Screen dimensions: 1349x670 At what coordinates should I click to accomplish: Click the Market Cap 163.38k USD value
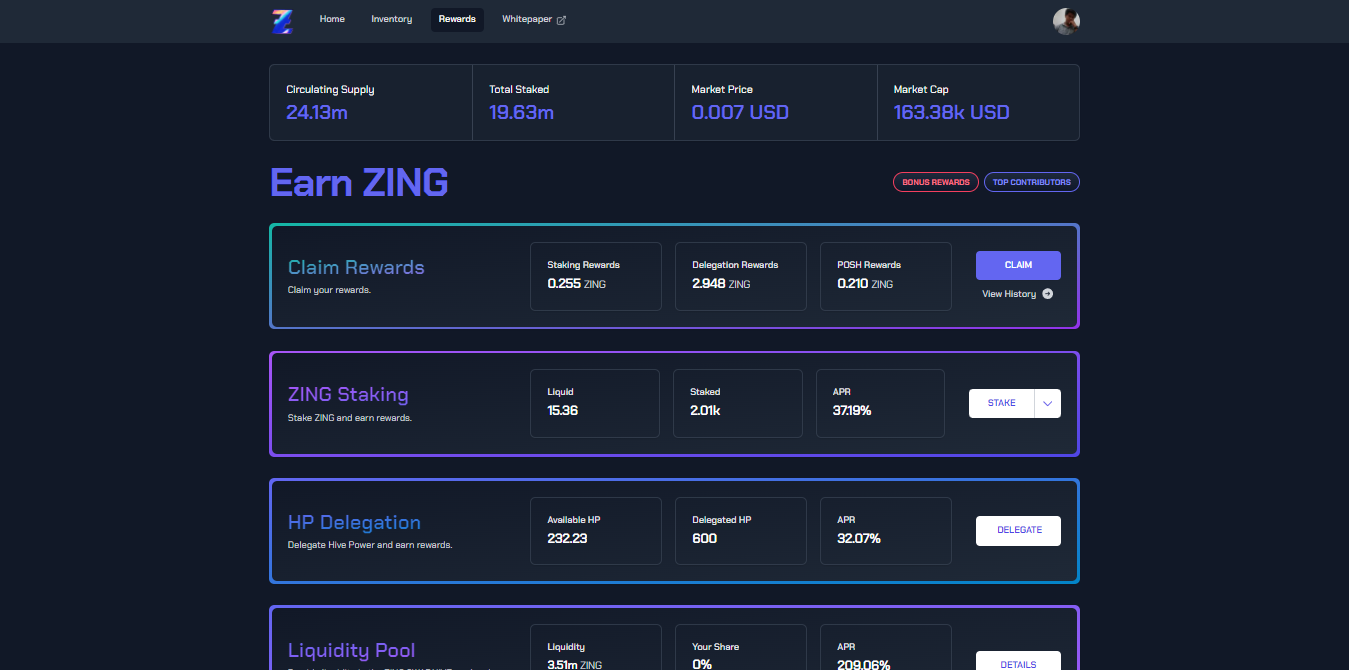[951, 112]
